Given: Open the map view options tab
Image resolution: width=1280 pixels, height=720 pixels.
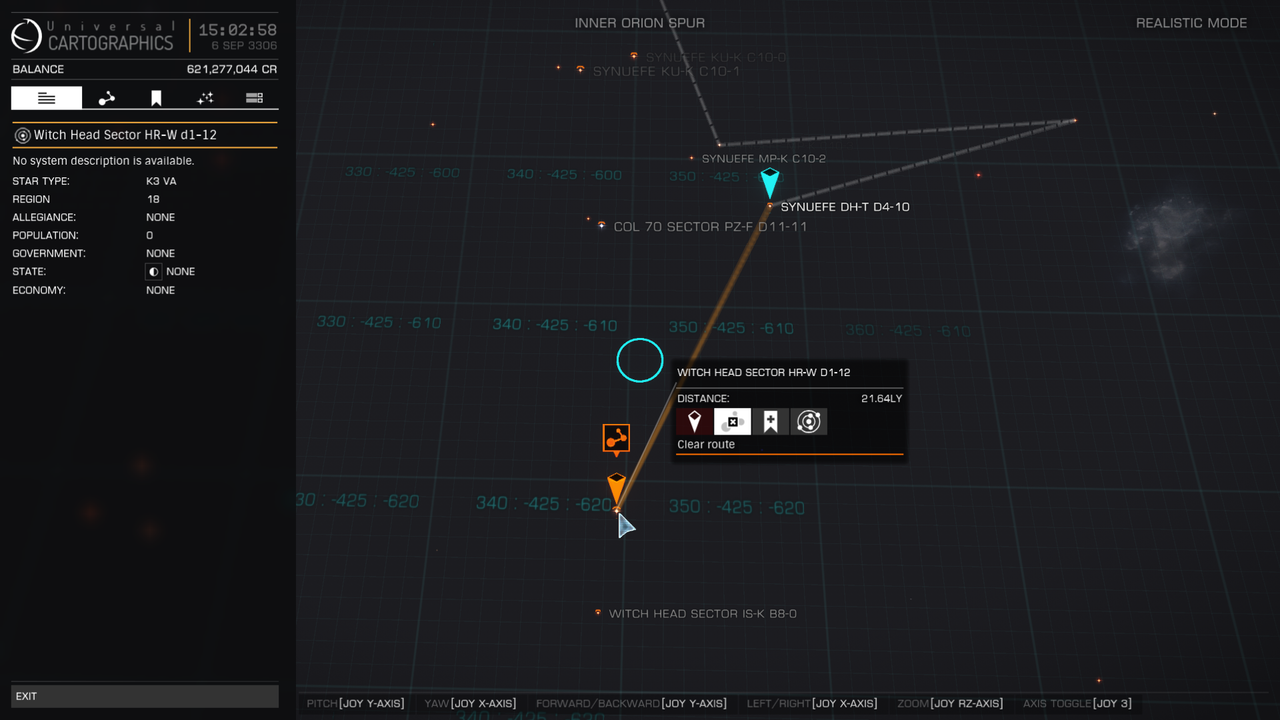Looking at the screenshot, I should 254,97.
